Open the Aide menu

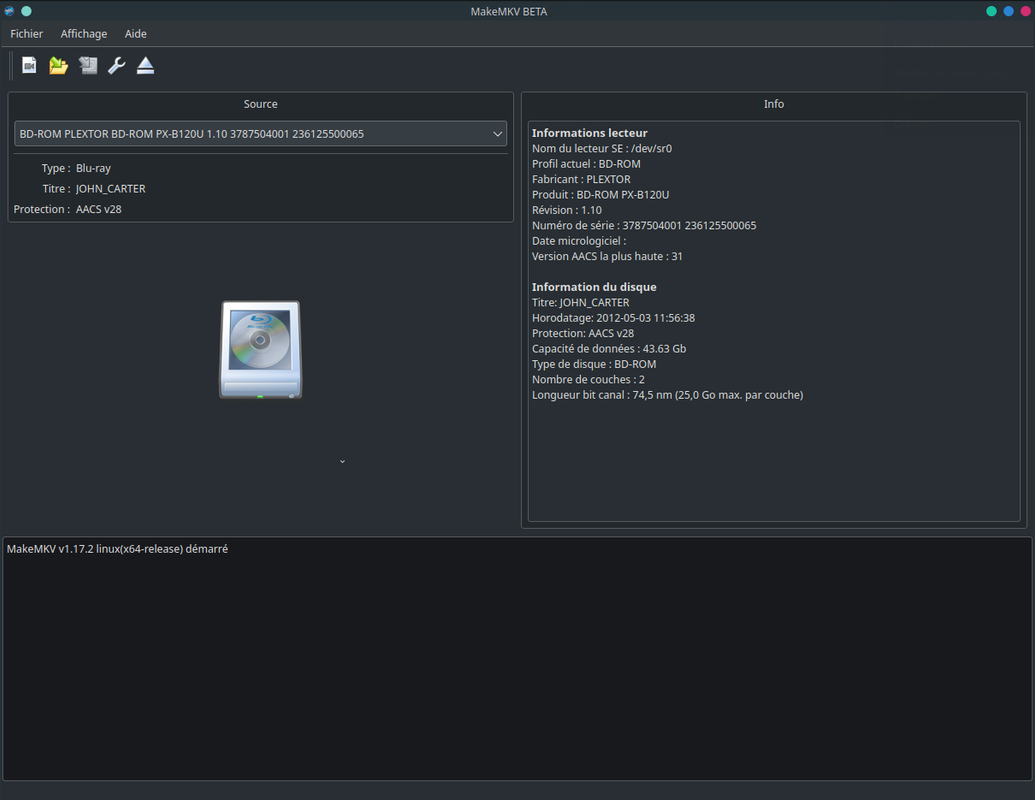[135, 34]
